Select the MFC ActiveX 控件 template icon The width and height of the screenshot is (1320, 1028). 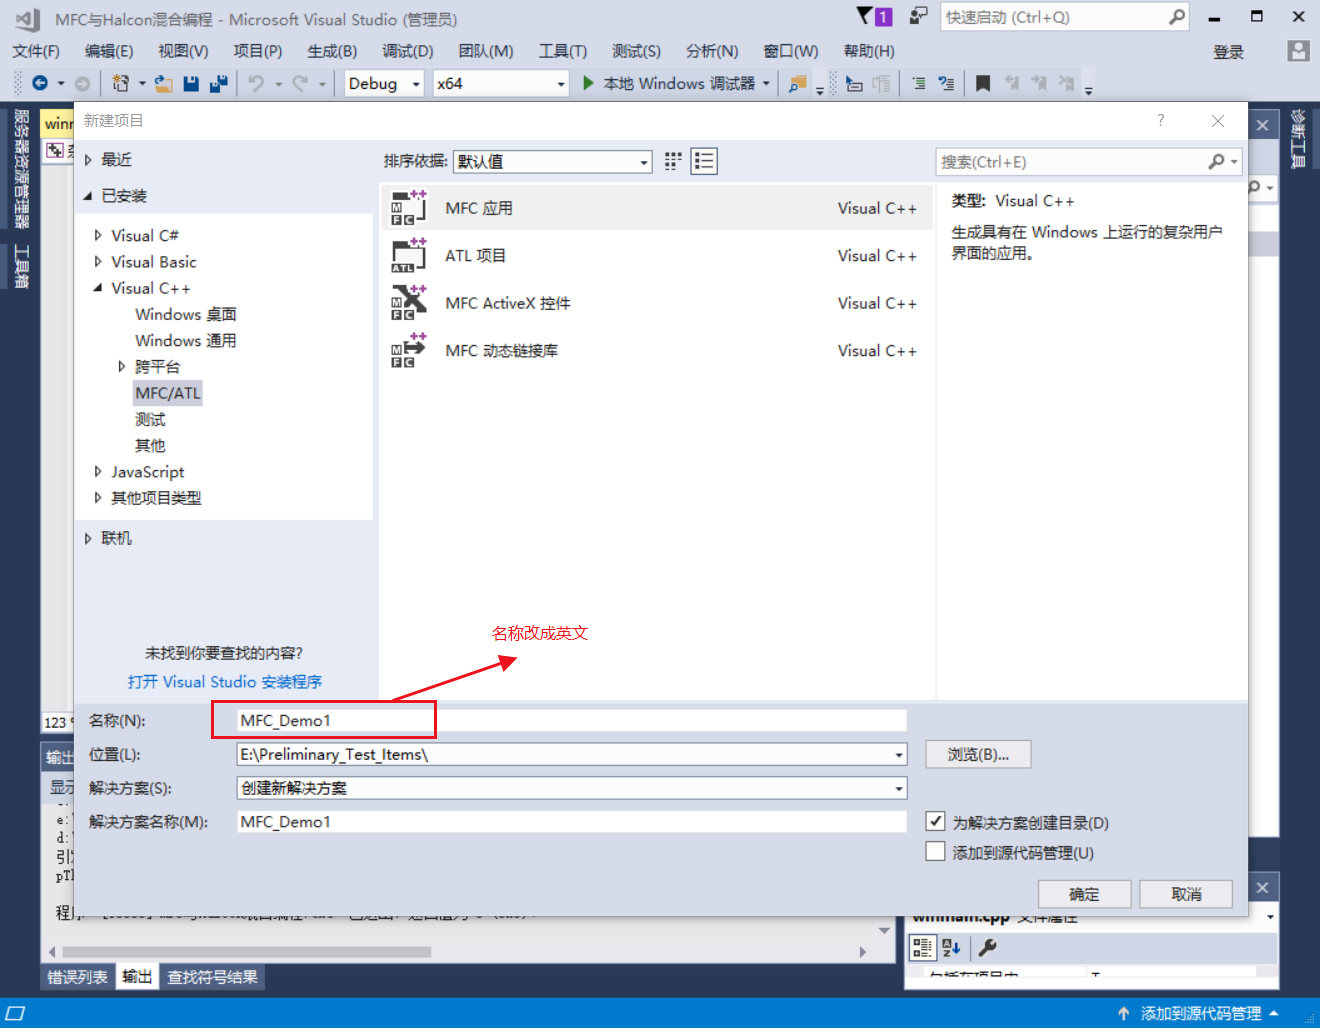click(408, 303)
